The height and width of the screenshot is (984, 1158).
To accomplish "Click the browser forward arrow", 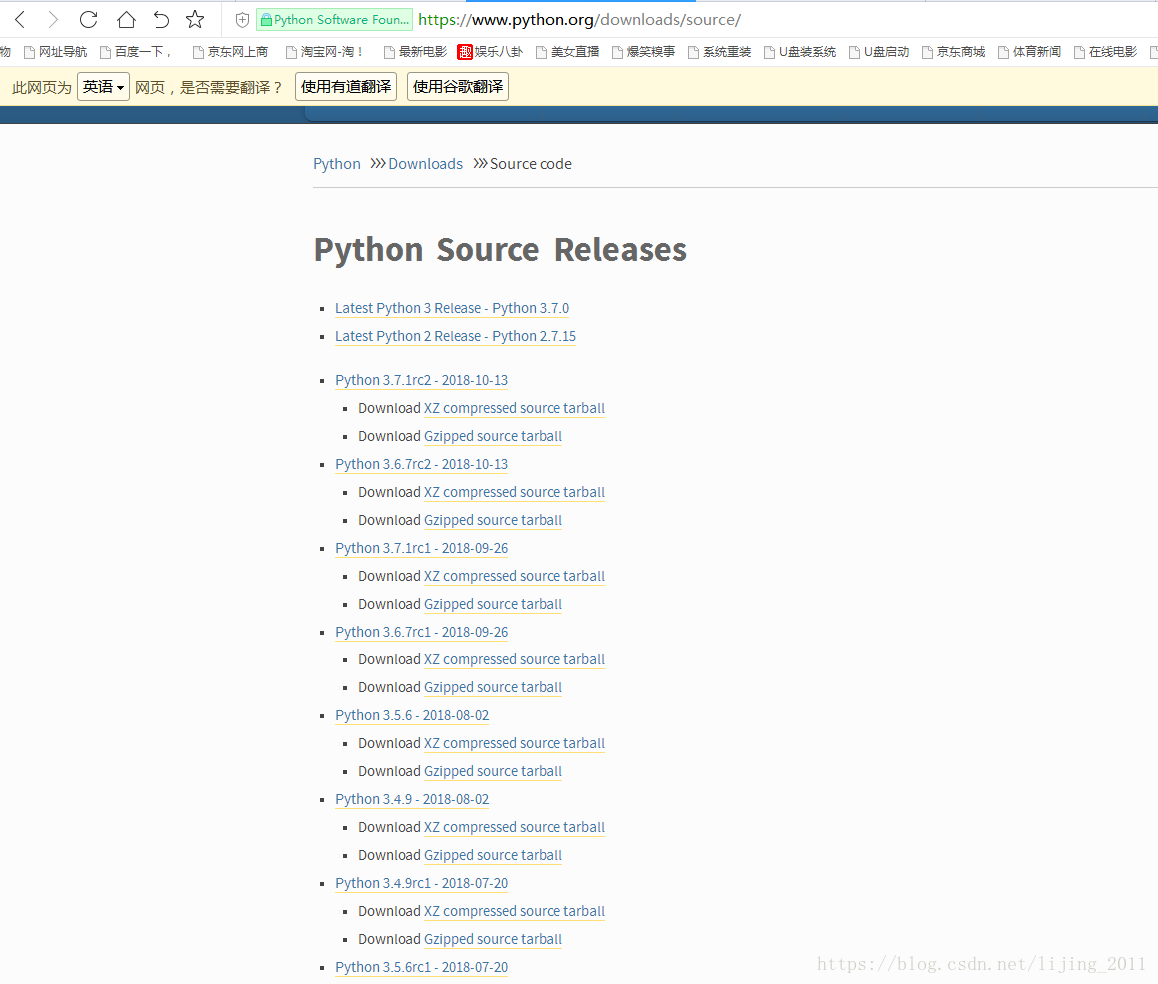I will [52, 19].
